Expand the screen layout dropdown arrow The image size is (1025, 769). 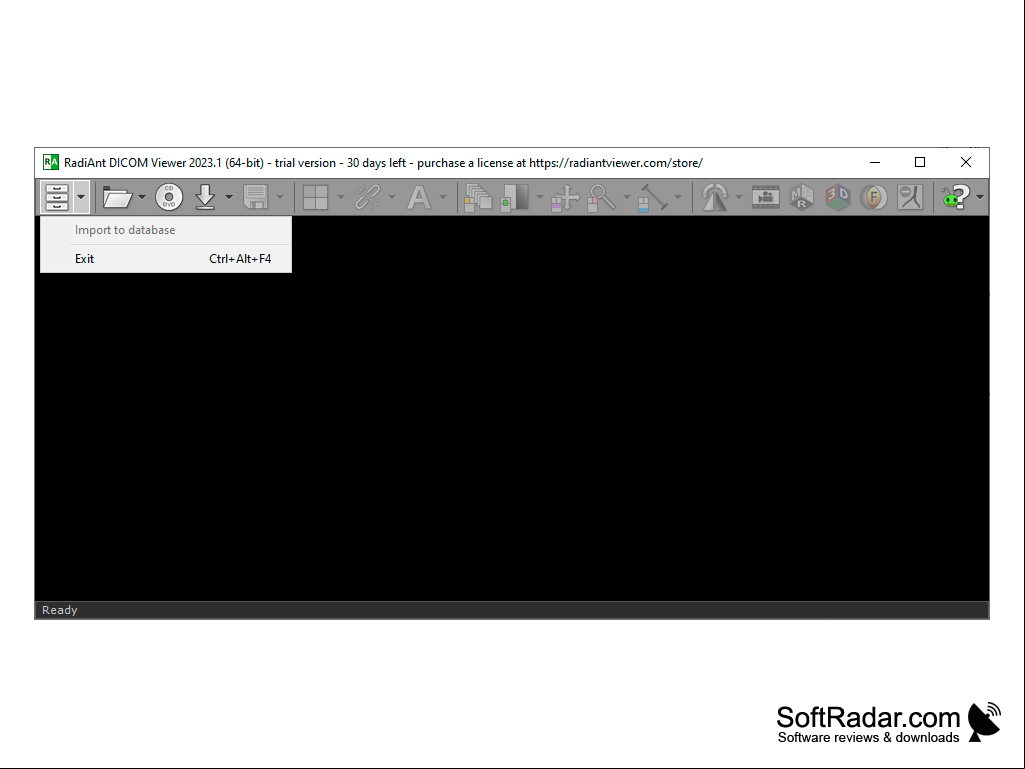pyautogui.click(x=341, y=197)
